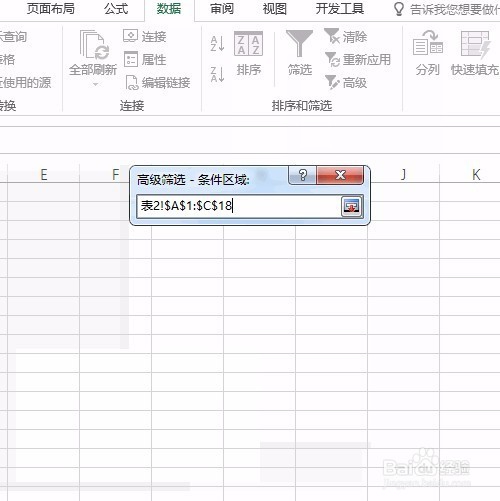Click the criteria range input field
500x501 pixels.
pyautogui.click(x=239, y=206)
